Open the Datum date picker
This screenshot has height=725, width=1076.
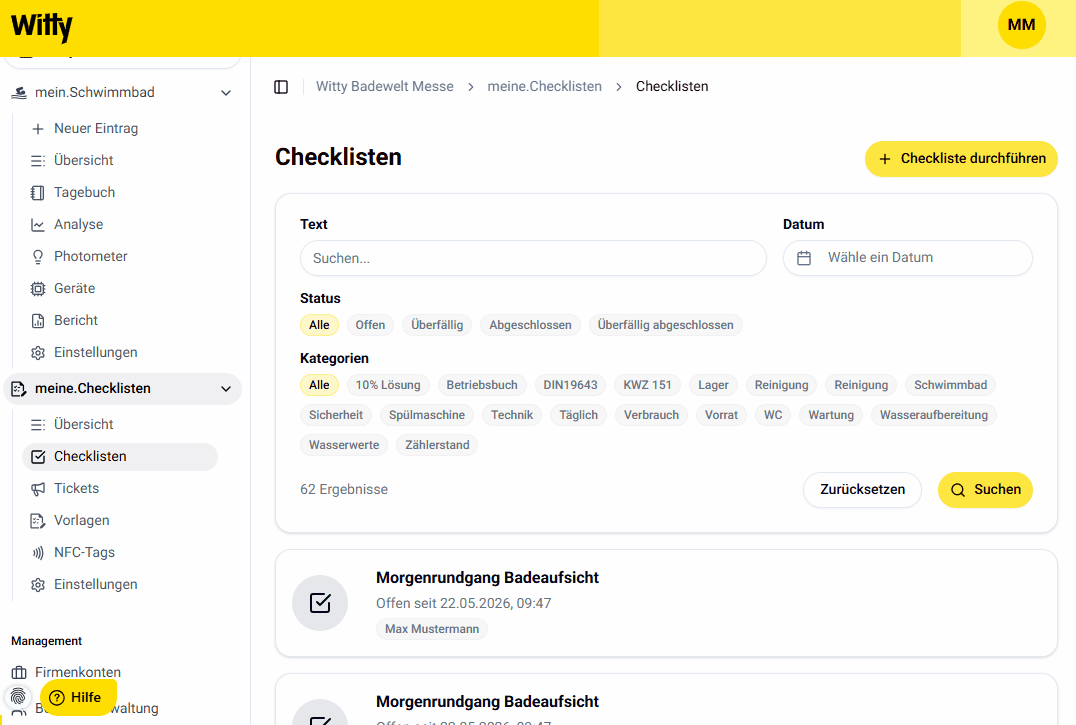coord(907,258)
